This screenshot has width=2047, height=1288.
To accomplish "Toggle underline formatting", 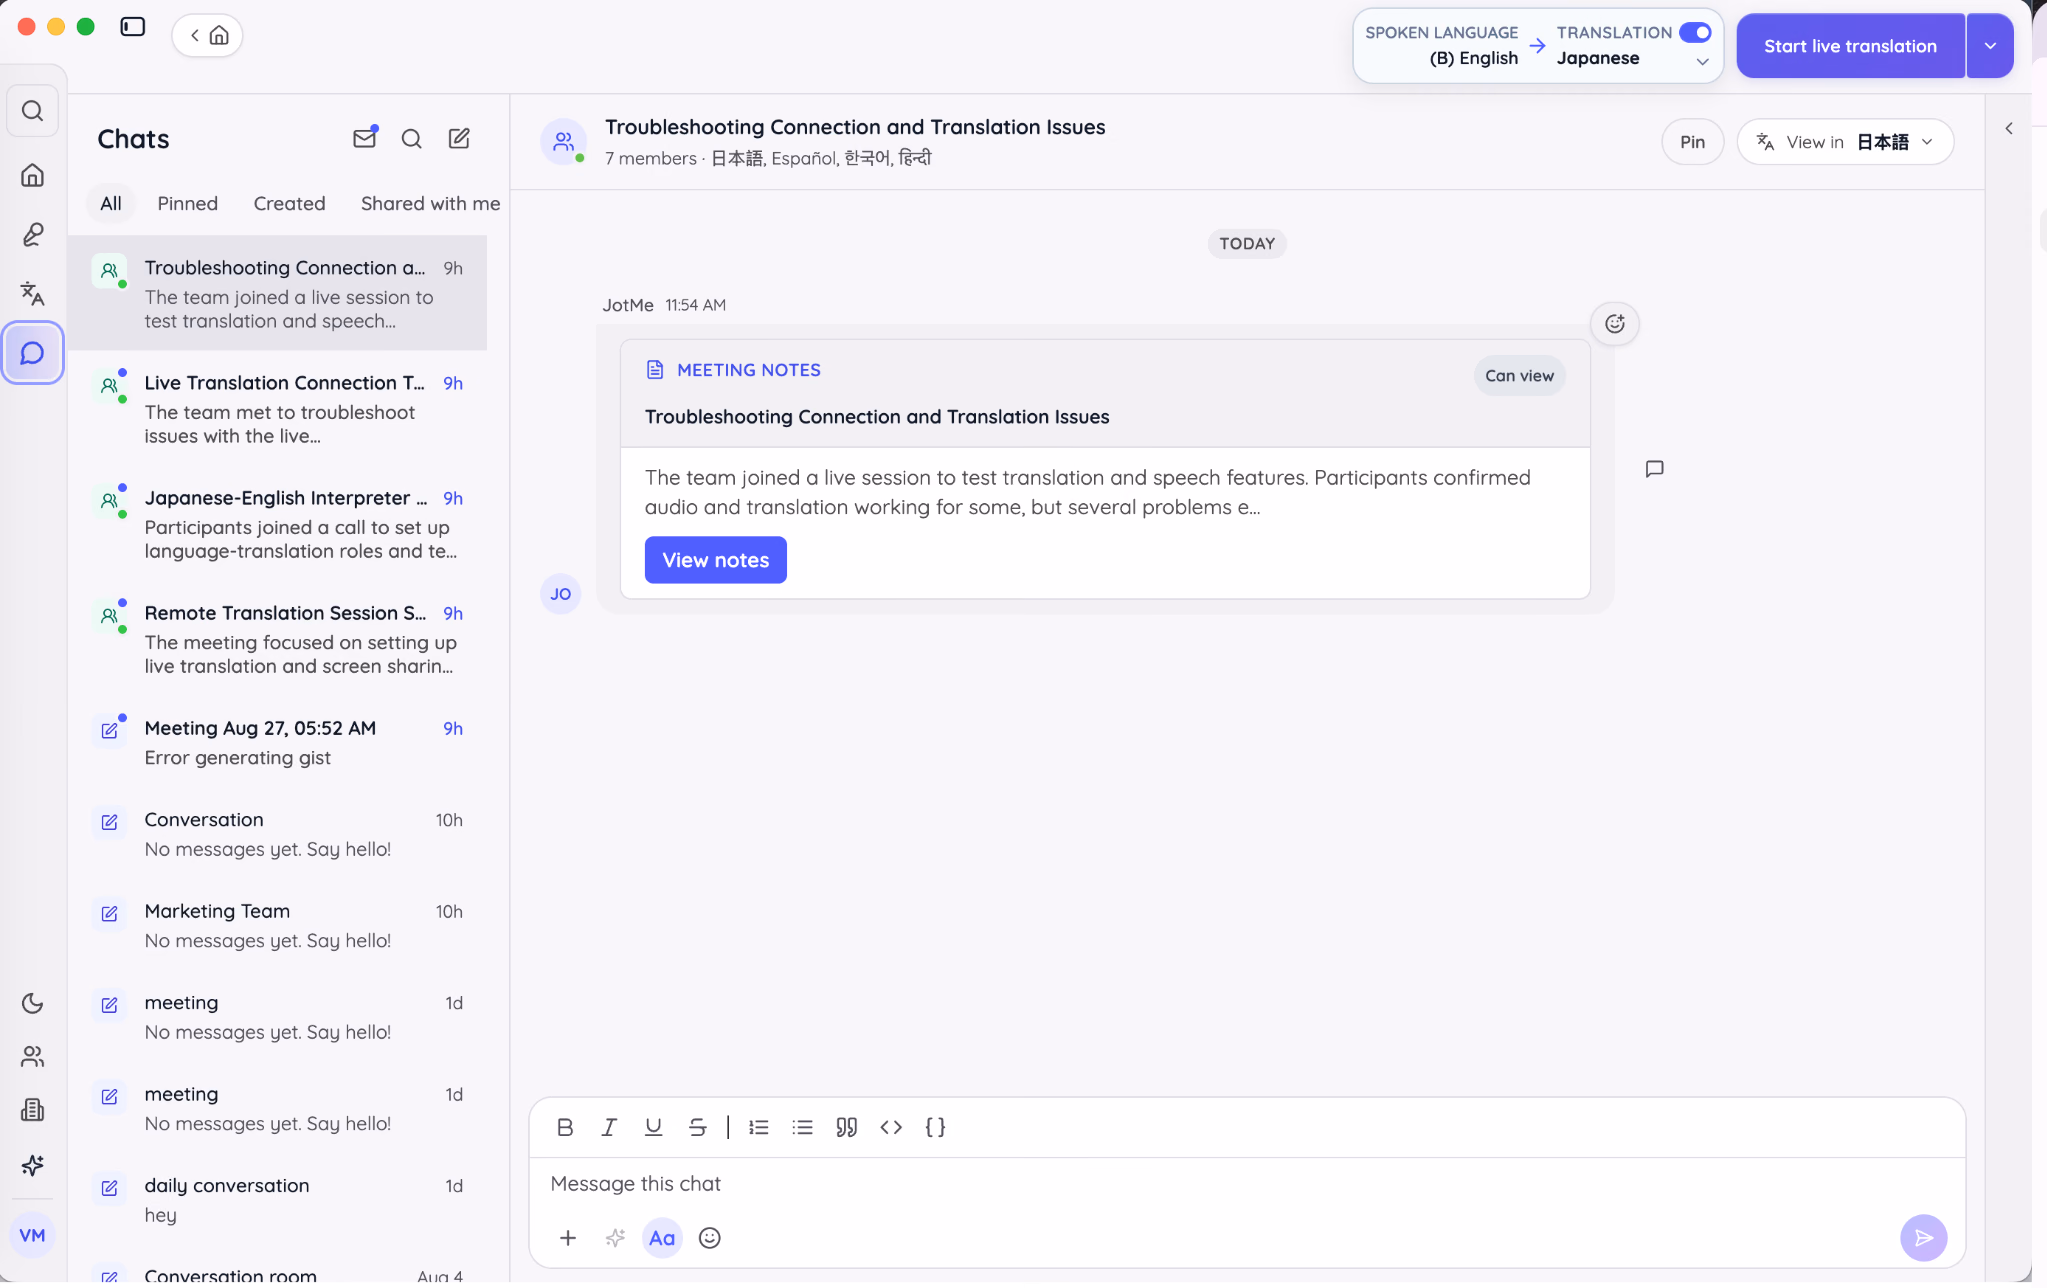I will pyautogui.click(x=653, y=1127).
